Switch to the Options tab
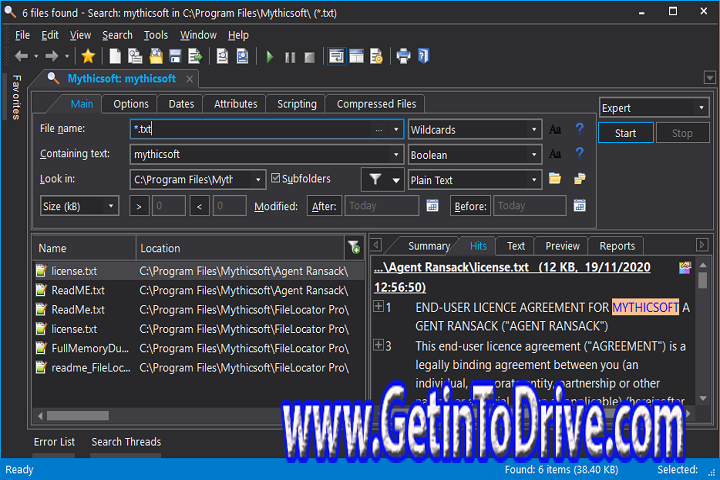This screenshot has height=480, width=720. point(131,104)
